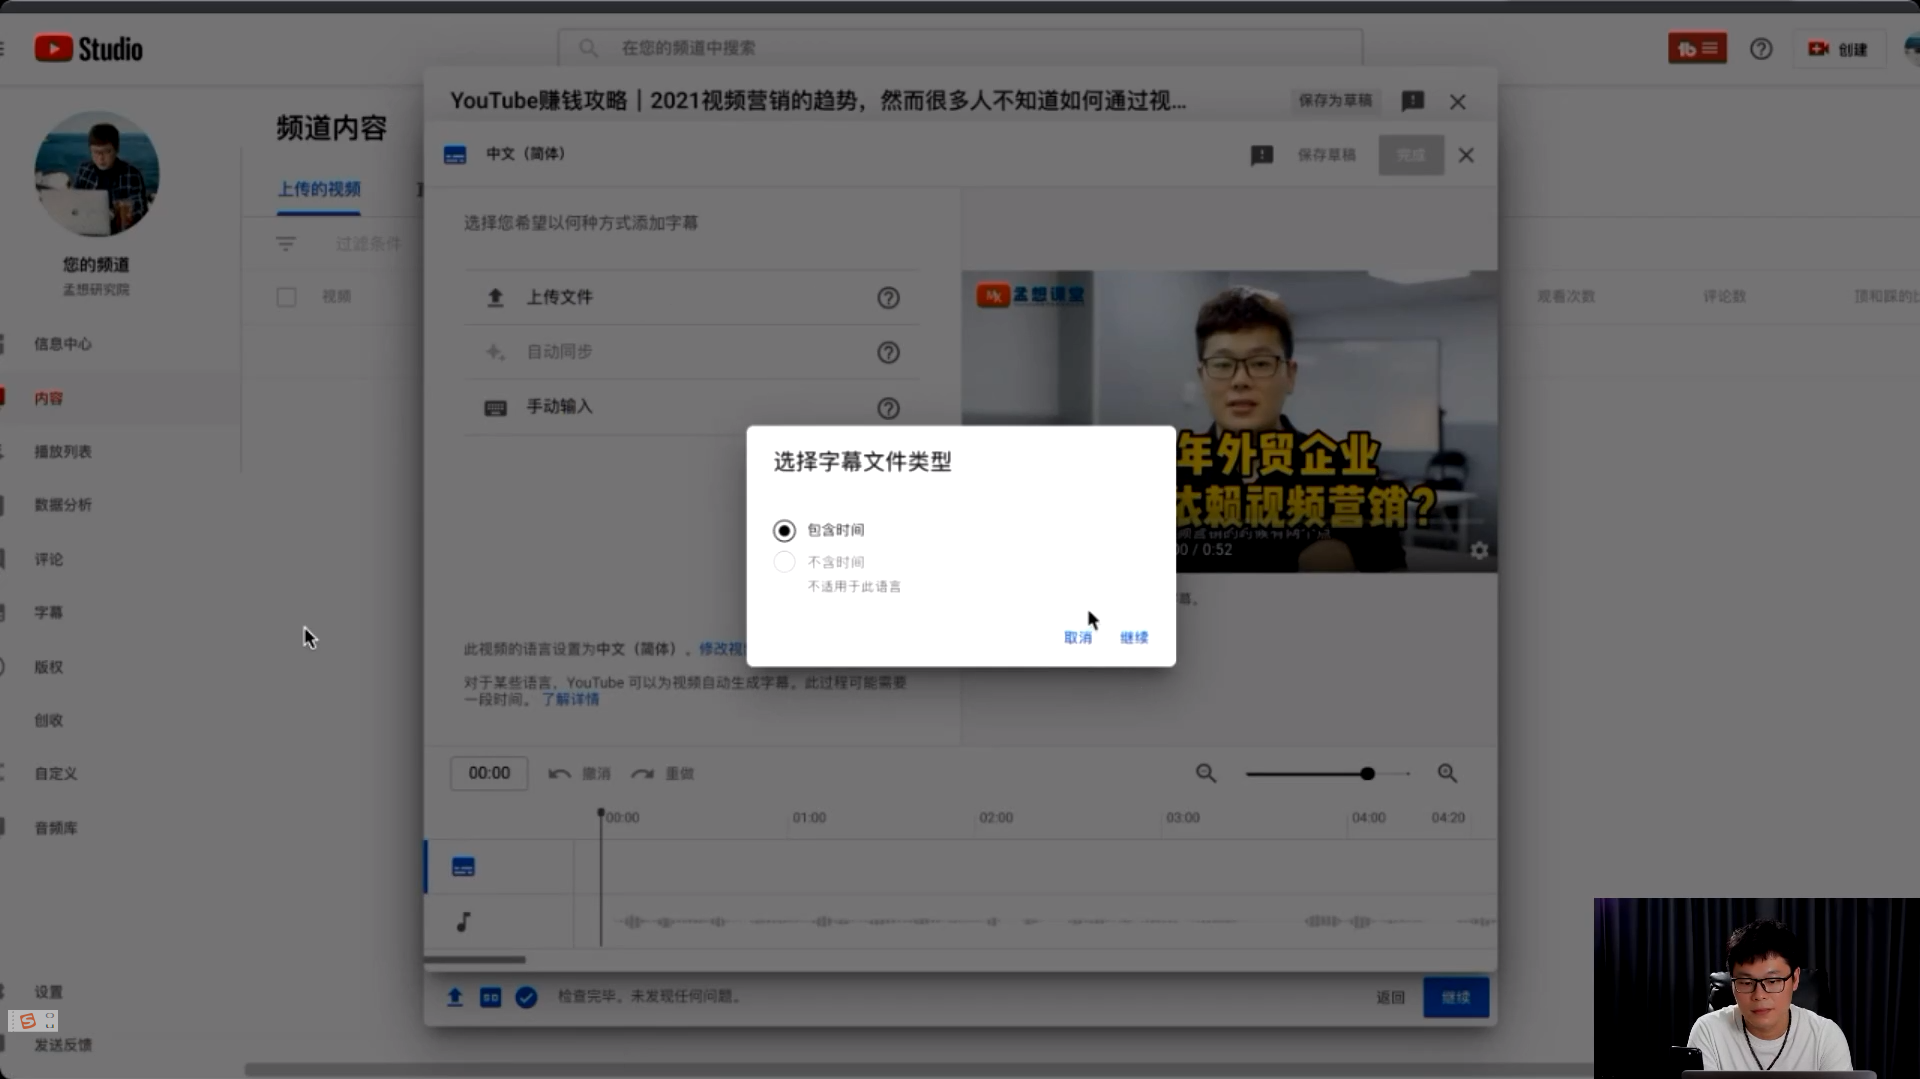Click the help icon beside 手动输入
Viewport: 1920px width, 1079px height.
[888, 408]
